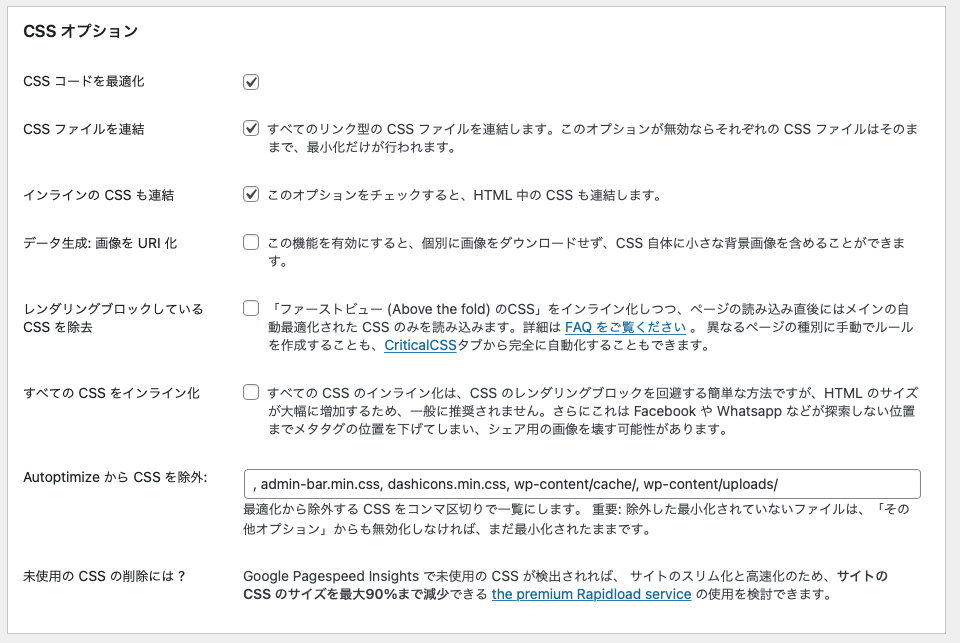Click the Autoptimize から CSS を除外 row label
This screenshot has height=643, width=960.
pos(115,478)
